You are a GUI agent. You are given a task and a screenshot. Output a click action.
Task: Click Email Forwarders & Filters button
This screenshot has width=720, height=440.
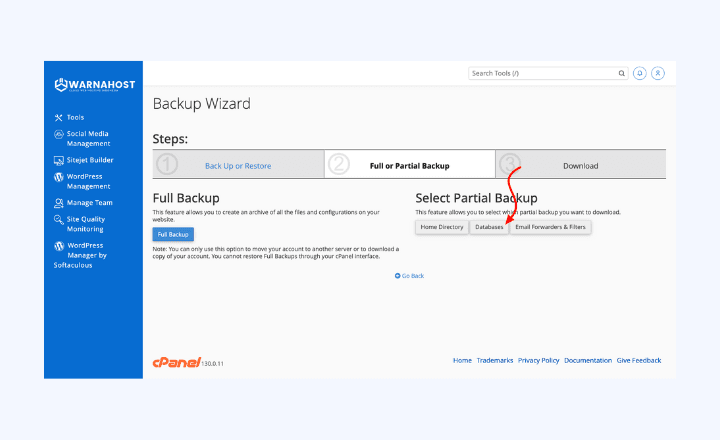(551, 227)
